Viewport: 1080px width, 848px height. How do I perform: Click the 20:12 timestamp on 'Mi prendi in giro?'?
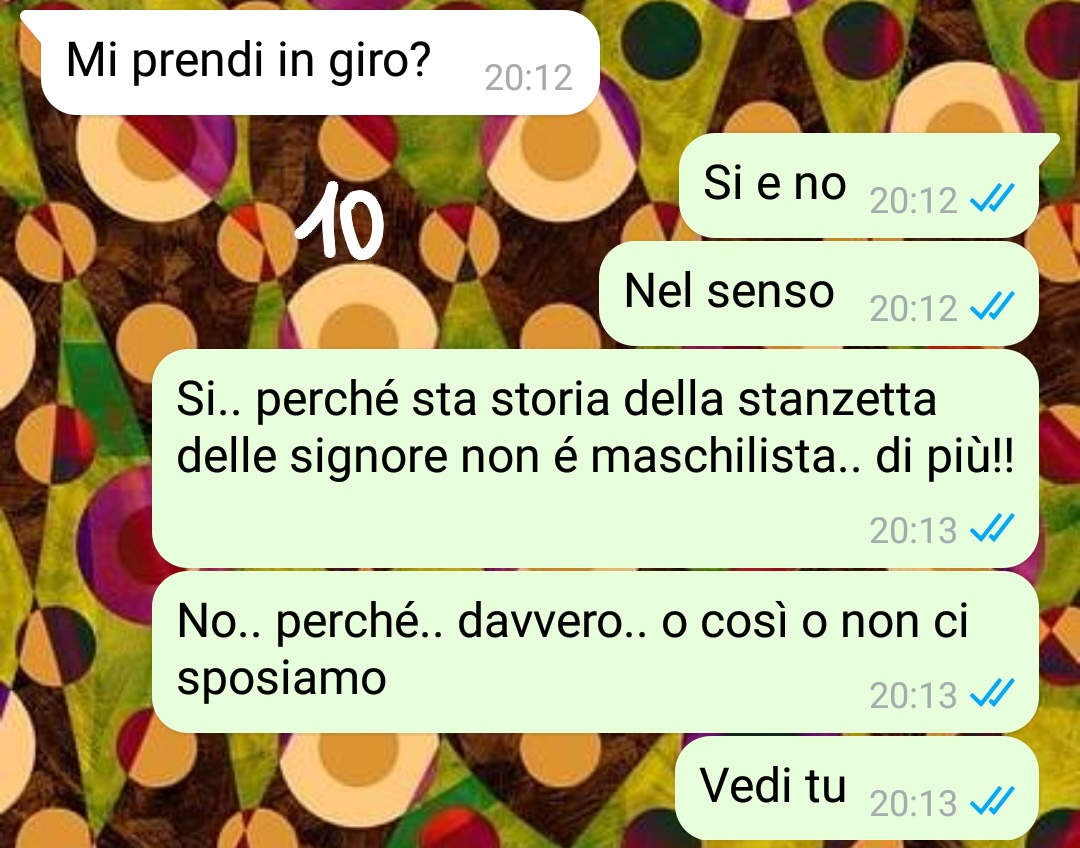pyautogui.click(x=528, y=77)
